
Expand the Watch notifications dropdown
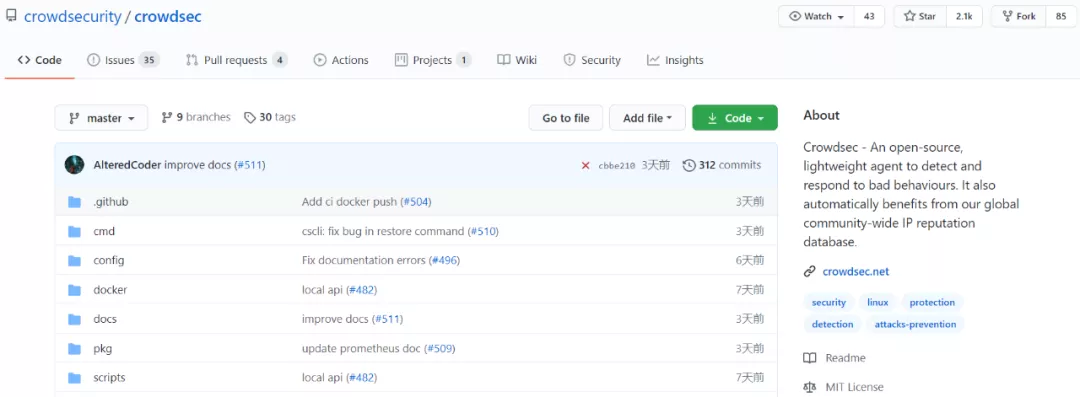click(817, 17)
